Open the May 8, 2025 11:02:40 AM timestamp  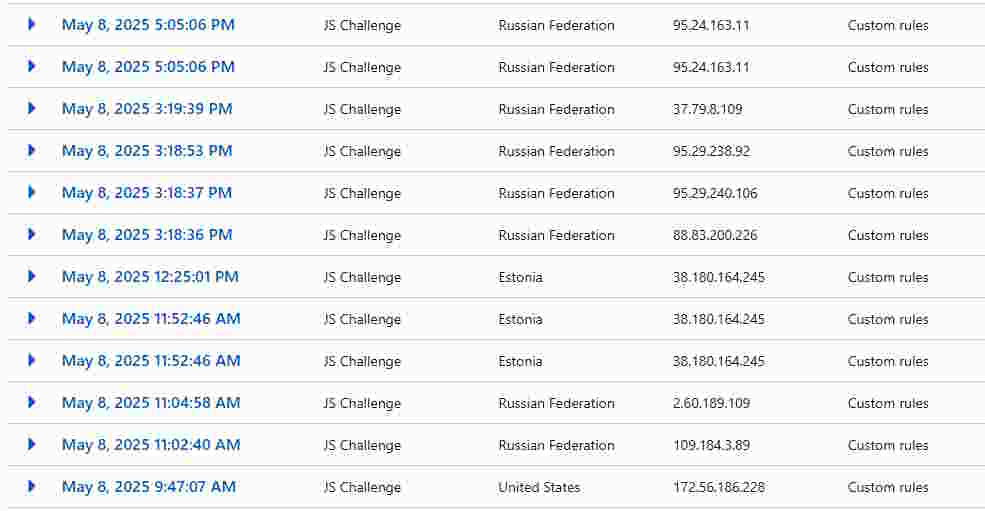click(151, 444)
